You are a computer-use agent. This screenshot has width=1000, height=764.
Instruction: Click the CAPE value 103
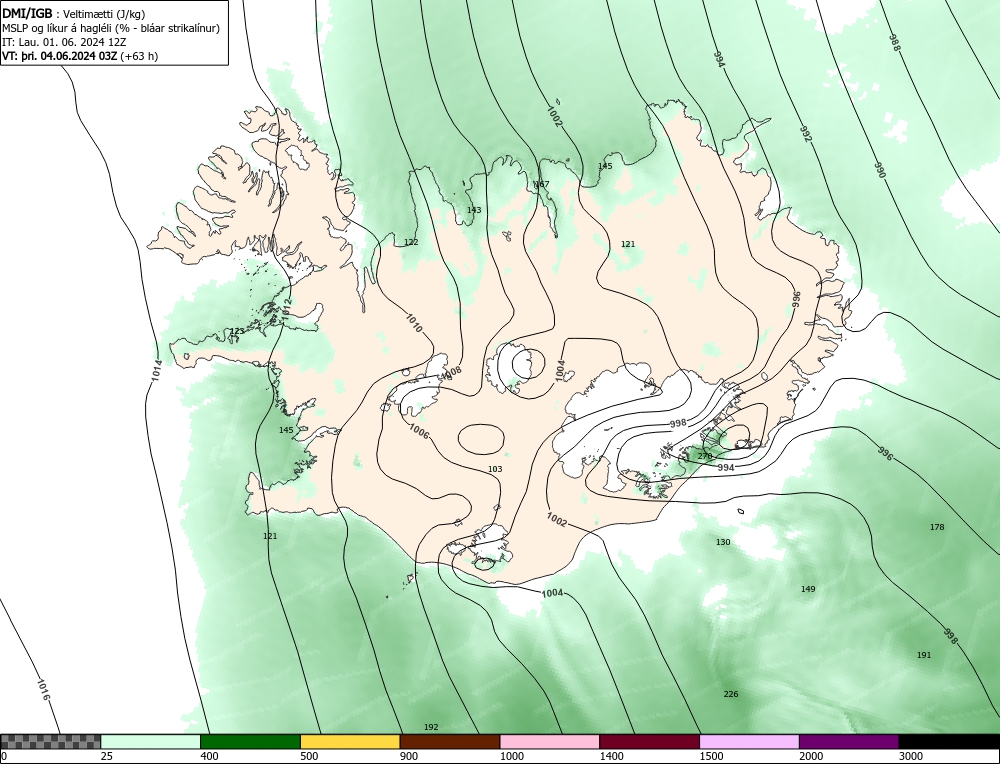tap(495, 469)
